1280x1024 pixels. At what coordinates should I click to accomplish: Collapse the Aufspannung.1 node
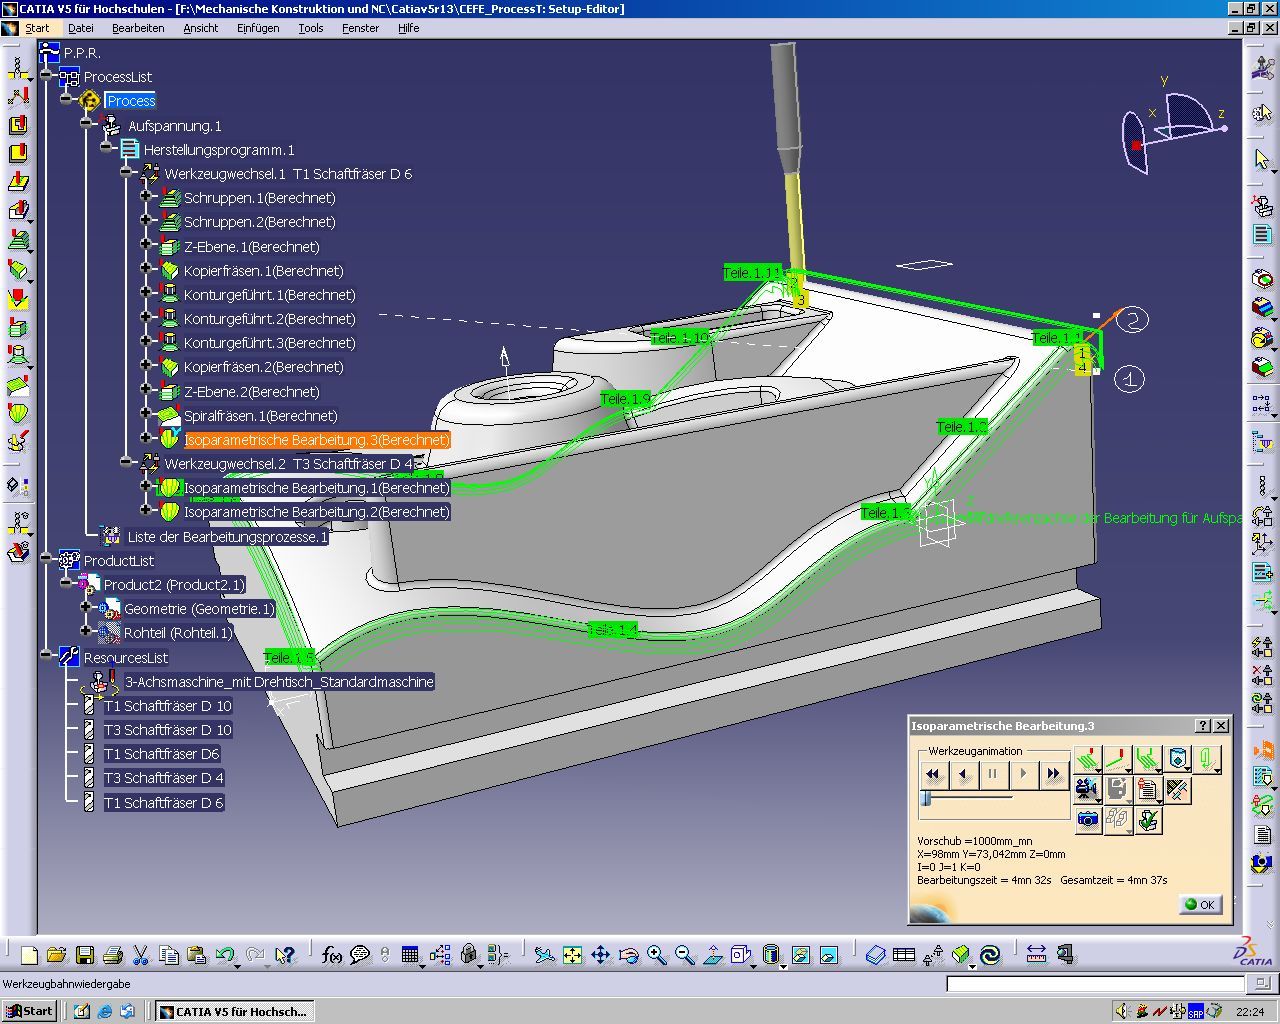coord(86,125)
